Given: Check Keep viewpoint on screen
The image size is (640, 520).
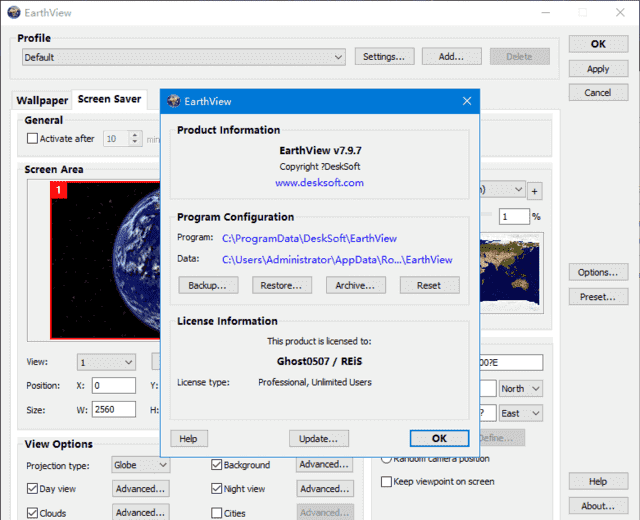Looking at the screenshot, I should coord(386,481).
